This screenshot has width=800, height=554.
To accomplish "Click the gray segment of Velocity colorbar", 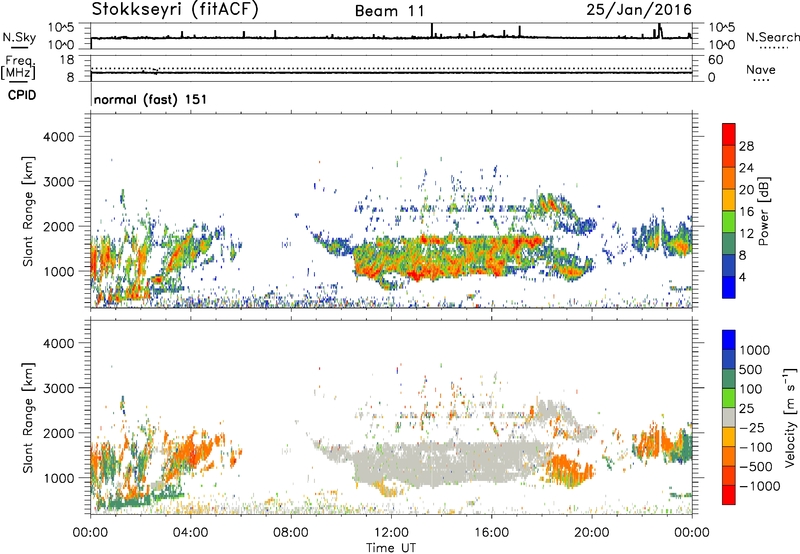I will (729, 418).
